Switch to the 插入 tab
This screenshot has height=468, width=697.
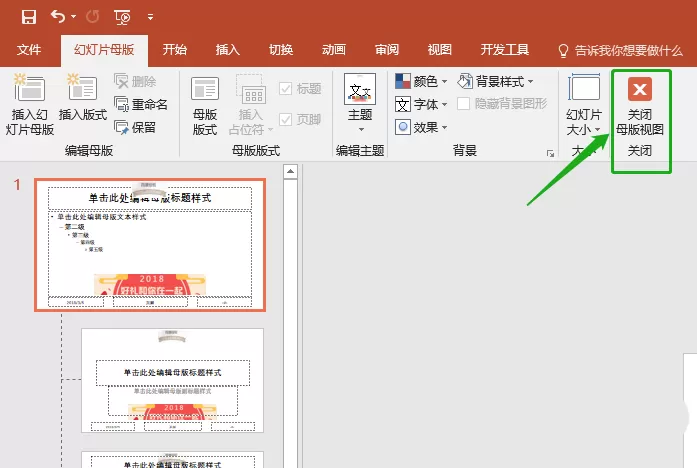pos(228,50)
